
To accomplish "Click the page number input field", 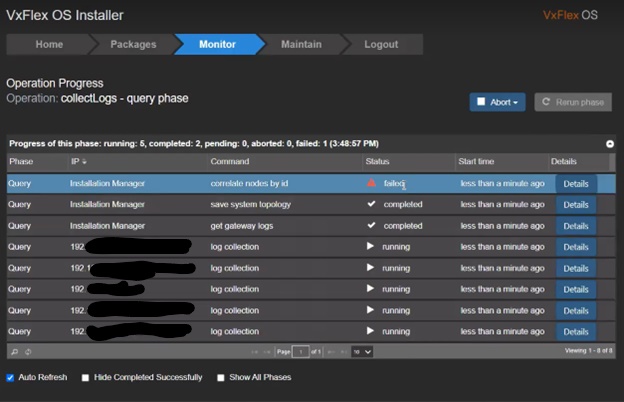I will tap(298, 351).
